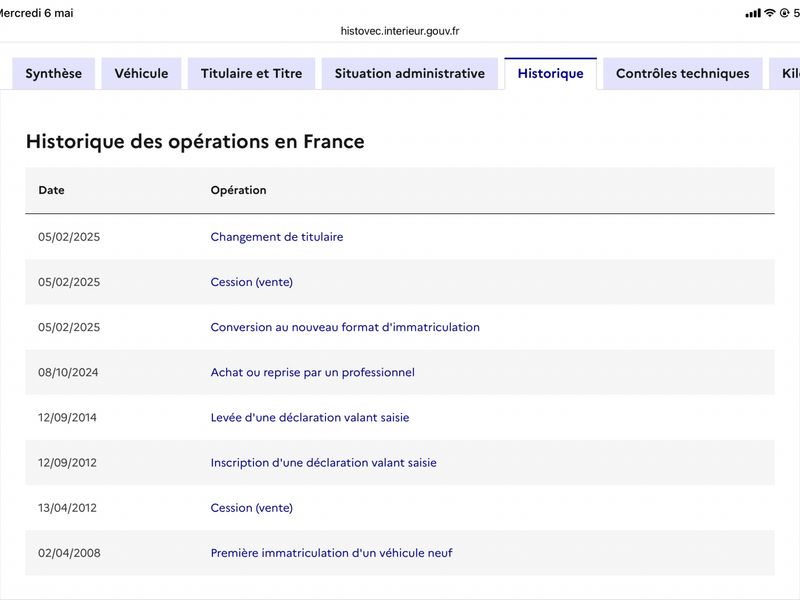Select the Situation administrative tab

tap(410, 73)
